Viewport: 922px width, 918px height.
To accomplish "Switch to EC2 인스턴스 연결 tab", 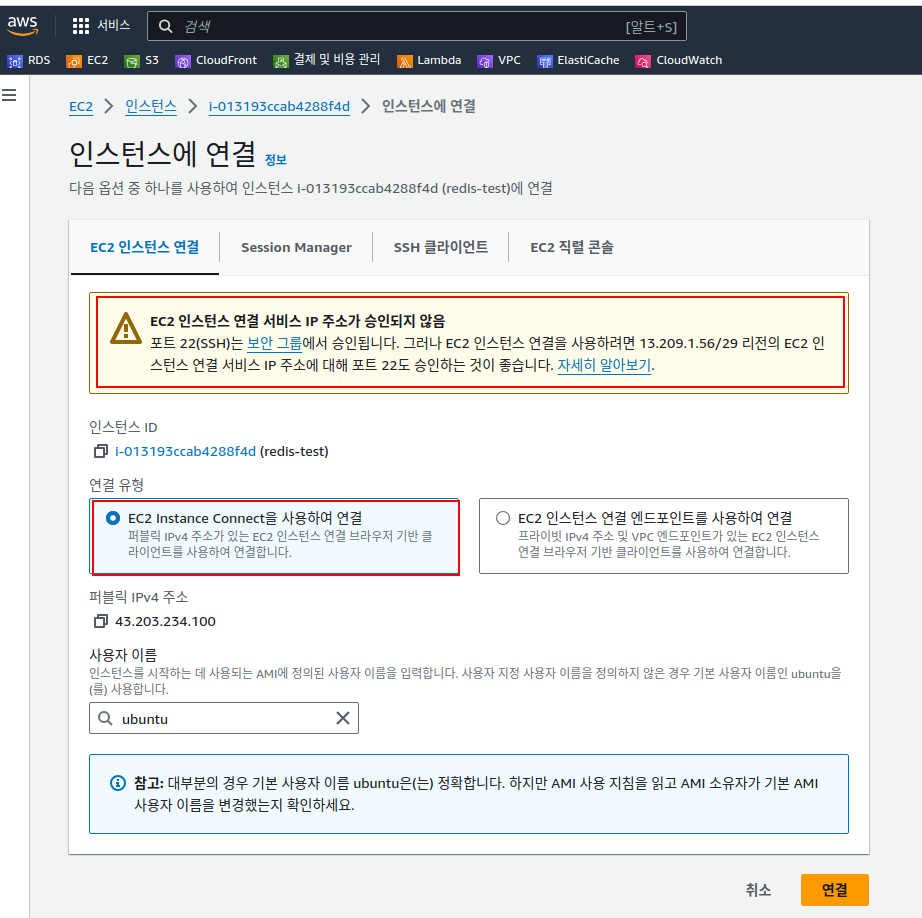I will (x=145, y=247).
